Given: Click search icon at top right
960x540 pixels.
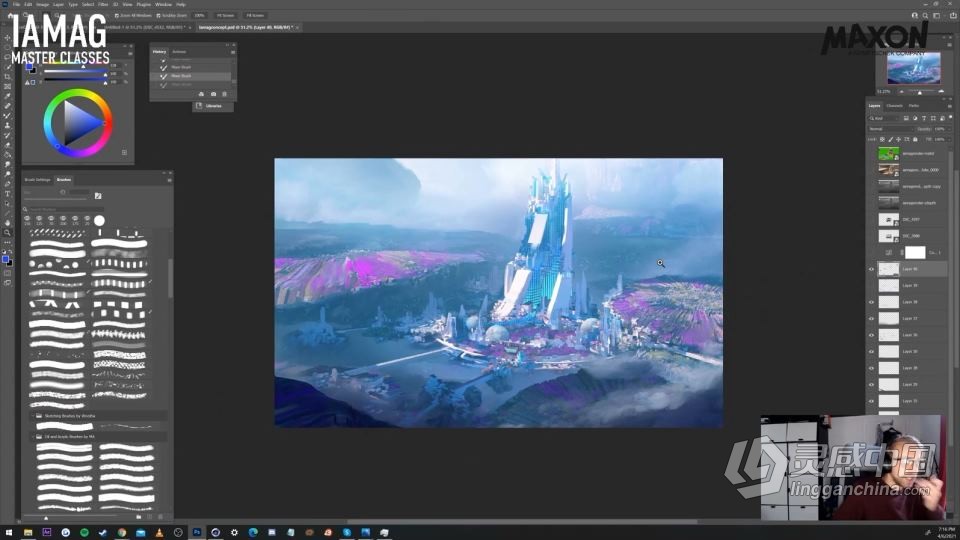Looking at the screenshot, I should (x=925, y=15).
